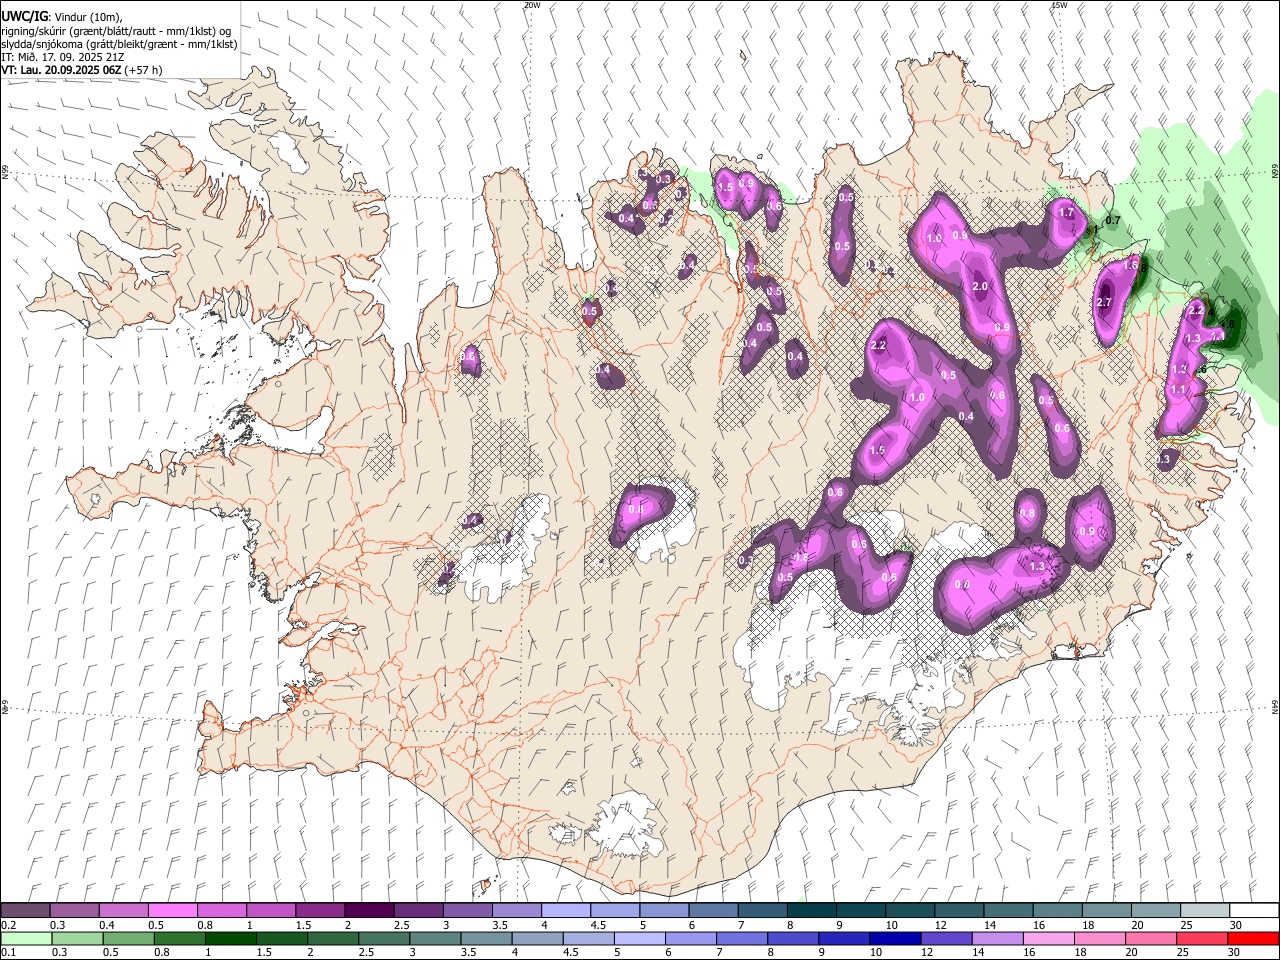This screenshot has width=1280, height=960.
Task: Click the pale green first swatch, lower legend
Action: [25, 938]
